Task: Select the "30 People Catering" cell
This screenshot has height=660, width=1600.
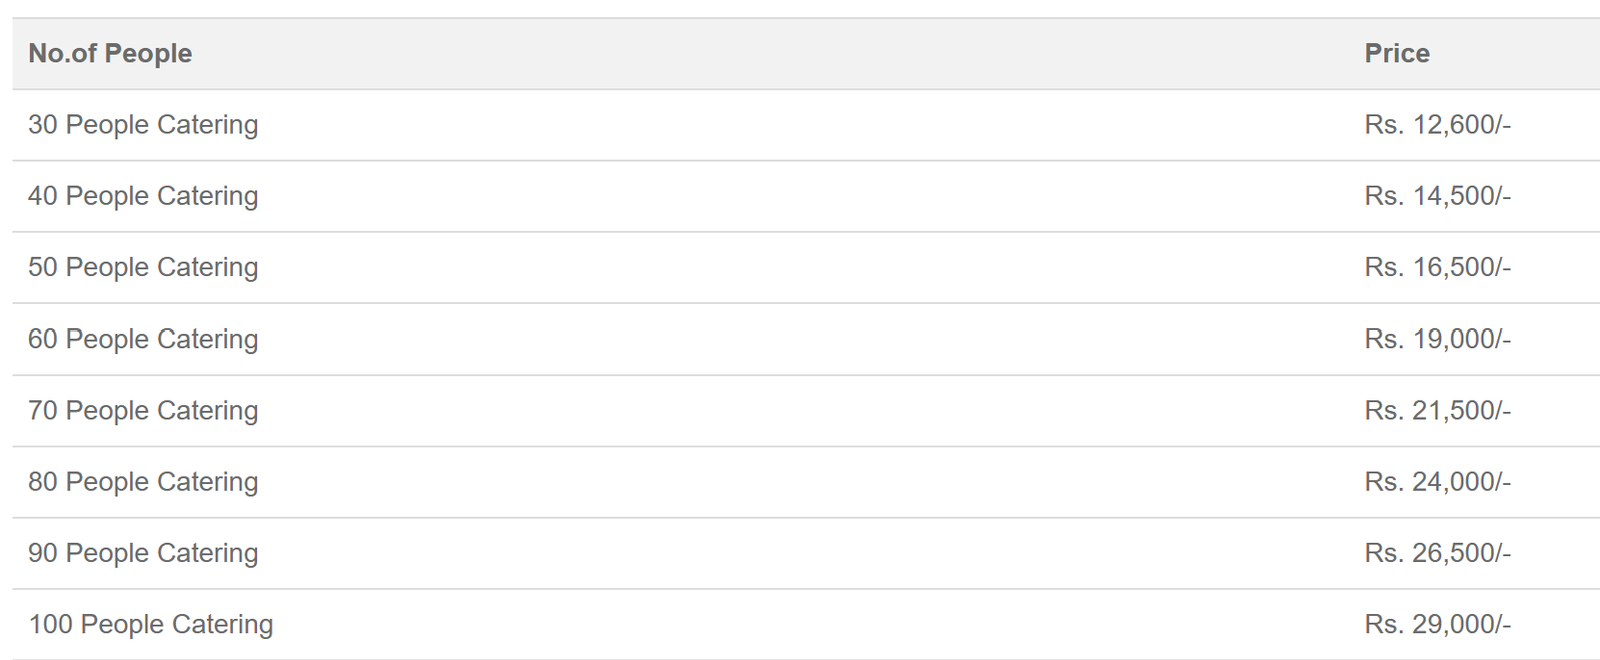Action: [143, 125]
